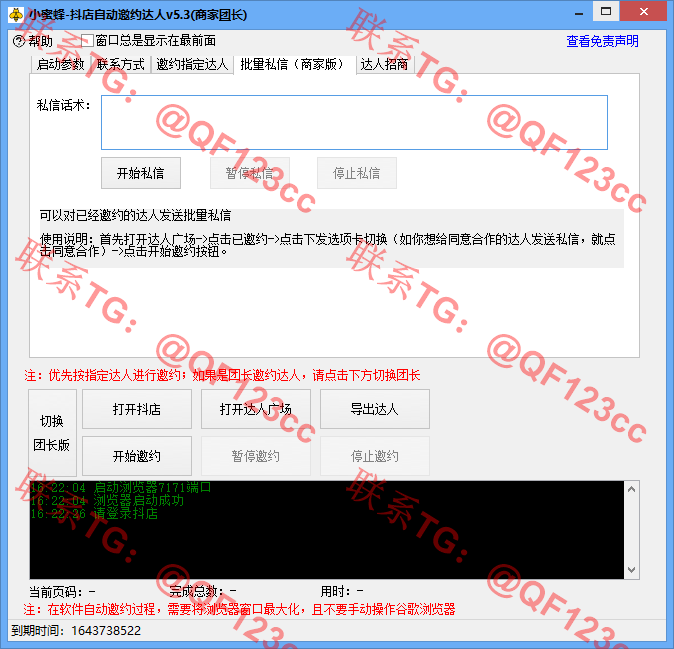Click log line 启动浏览器7171端口
Viewport: 674px width, 649px height.
(121, 487)
